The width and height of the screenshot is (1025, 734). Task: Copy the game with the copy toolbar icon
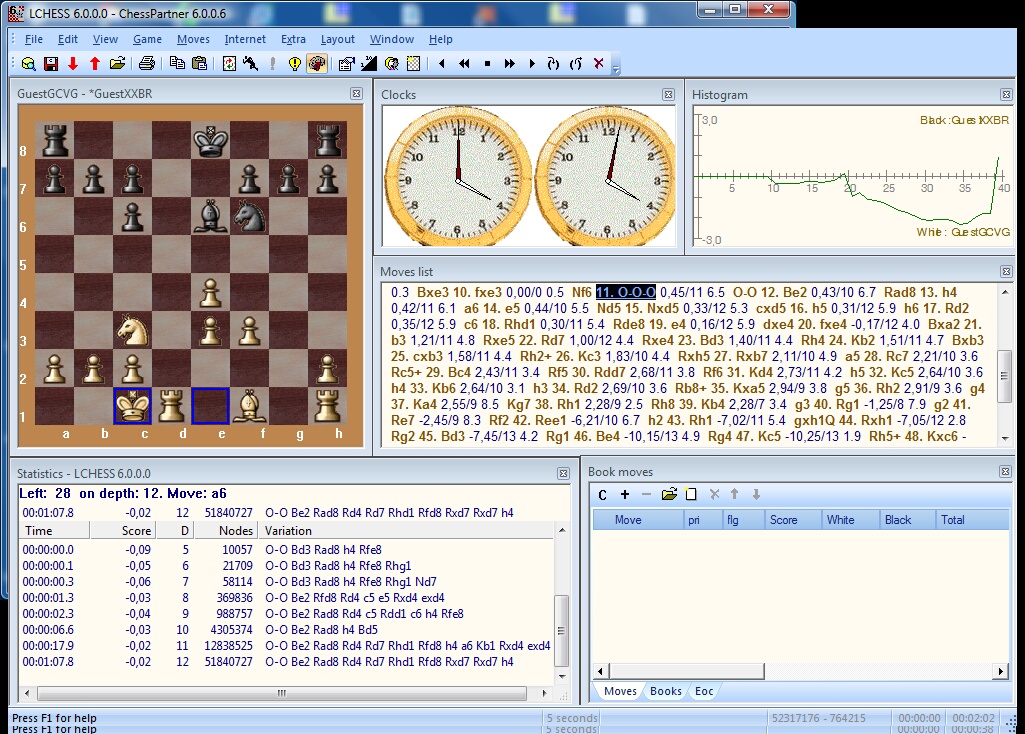pos(177,64)
